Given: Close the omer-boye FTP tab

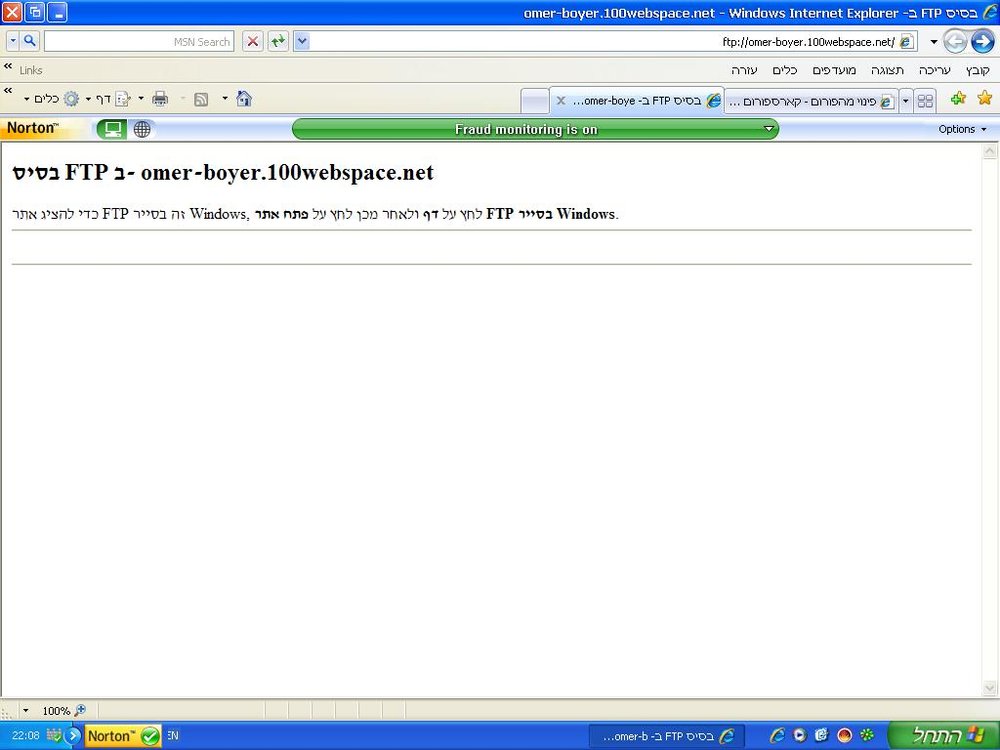Looking at the screenshot, I should tap(561, 101).
